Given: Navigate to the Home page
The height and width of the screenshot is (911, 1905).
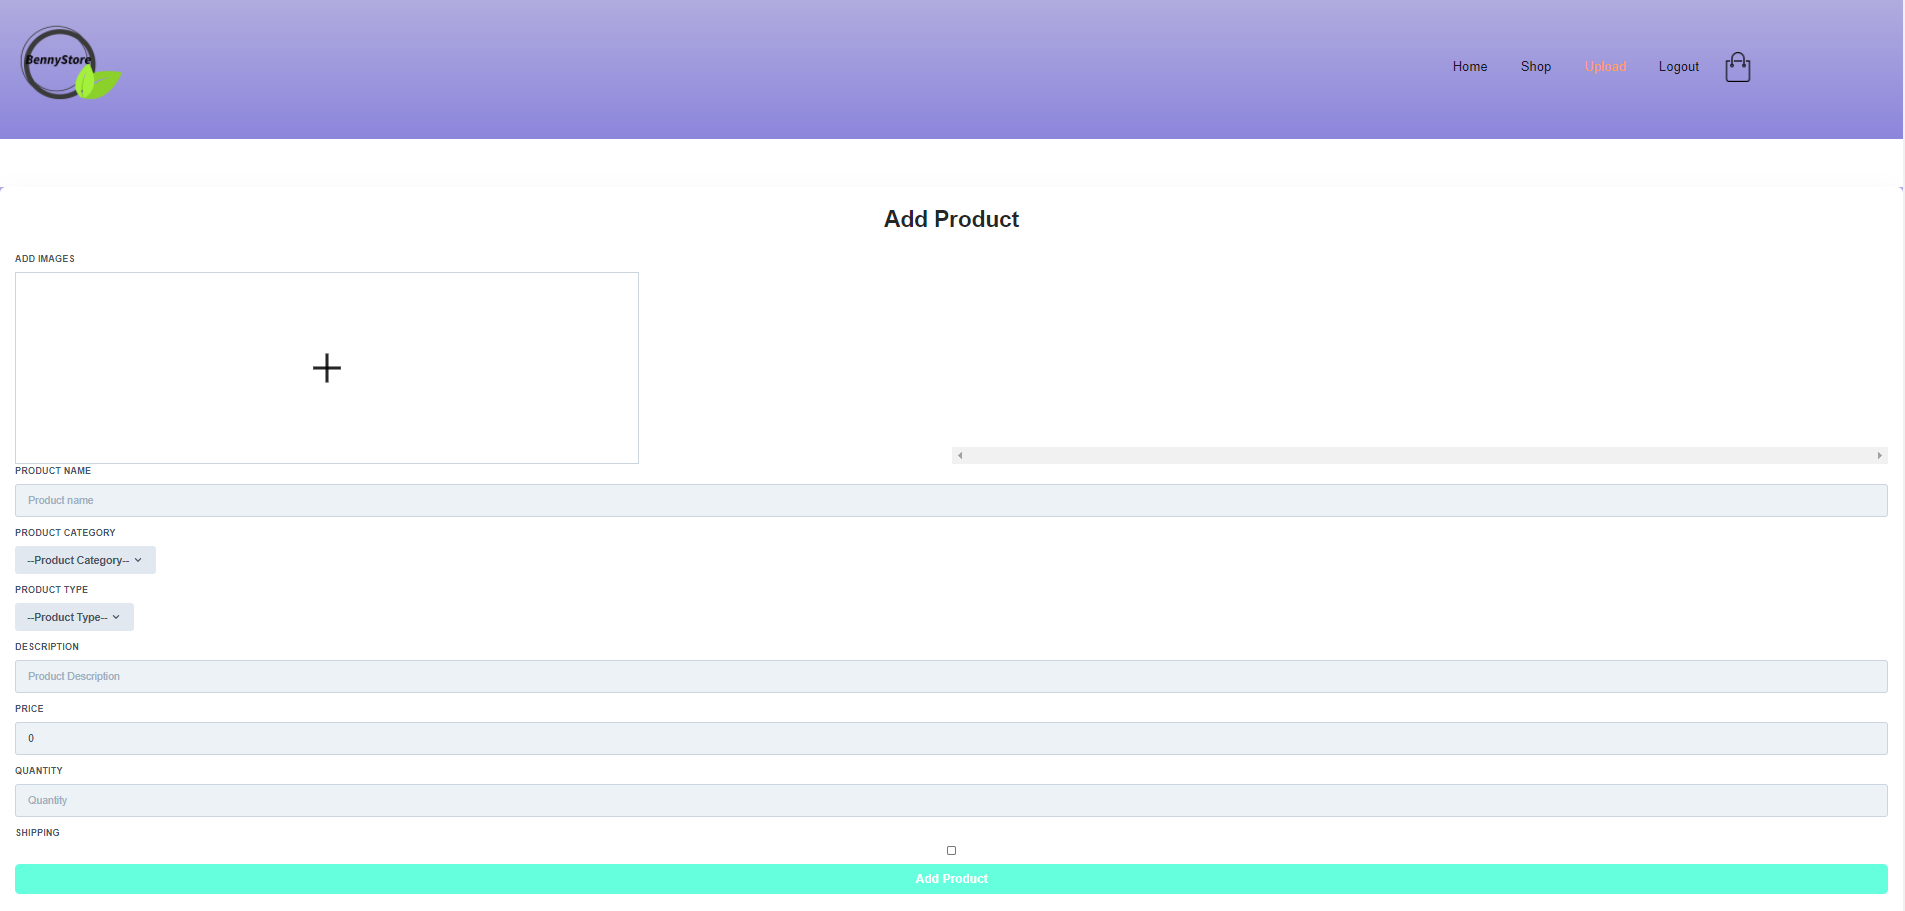Looking at the screenshot, I should click(x=1468, y=66).
